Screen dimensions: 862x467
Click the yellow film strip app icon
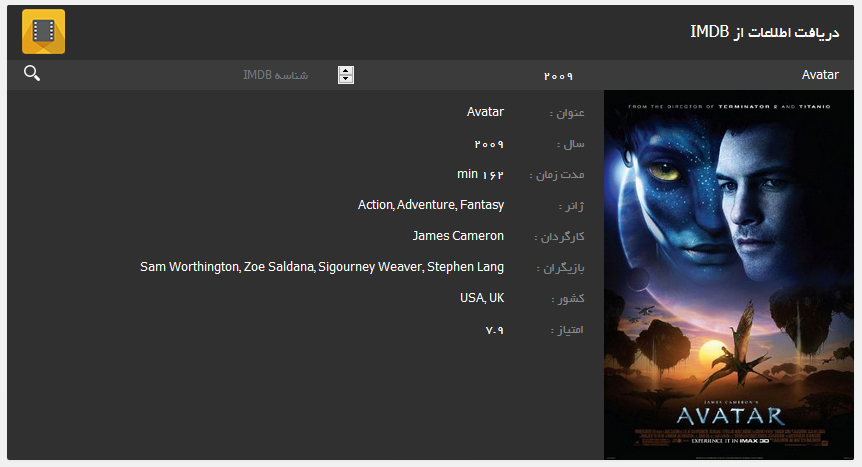click(x=43, y=31)
